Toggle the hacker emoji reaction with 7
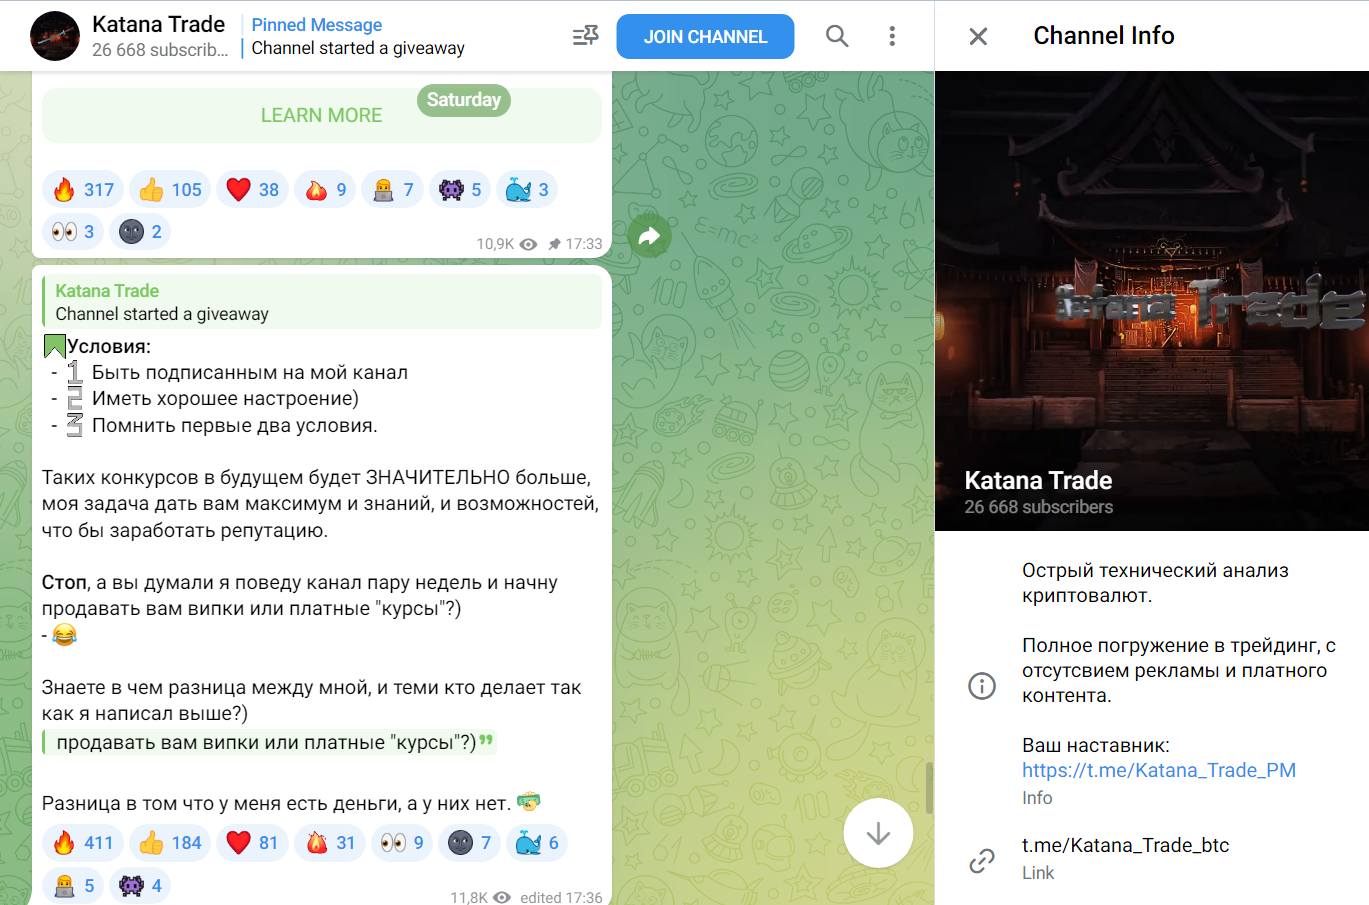Image resolution: width=1369 pixels, height=905 pixels. click(x=392, y=189)
